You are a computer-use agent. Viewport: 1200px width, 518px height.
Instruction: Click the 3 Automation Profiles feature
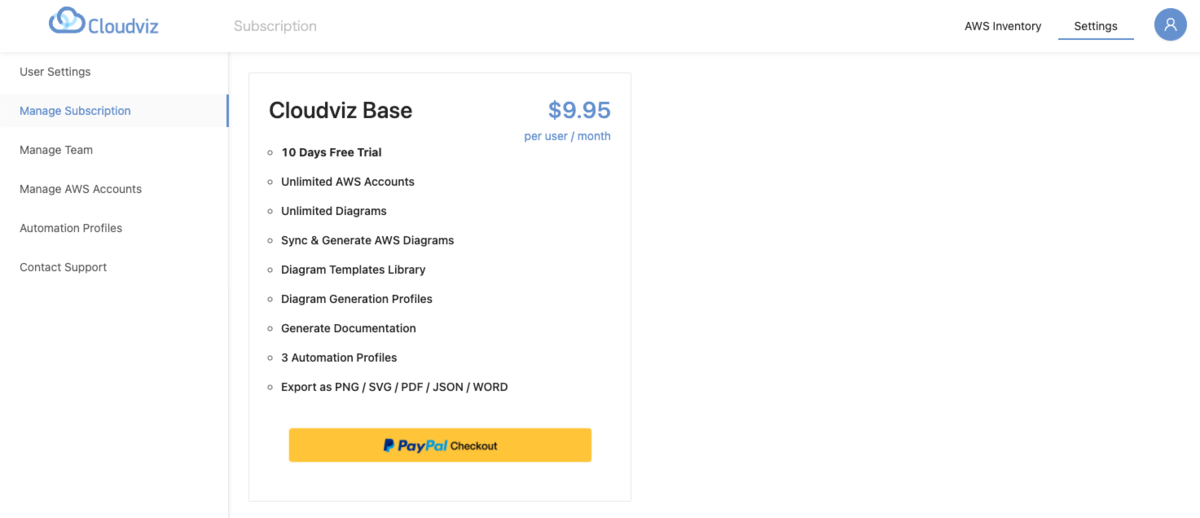point(339,358)
